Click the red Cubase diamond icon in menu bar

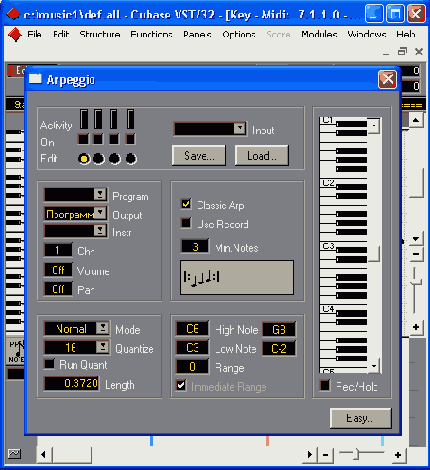[15, 35]
